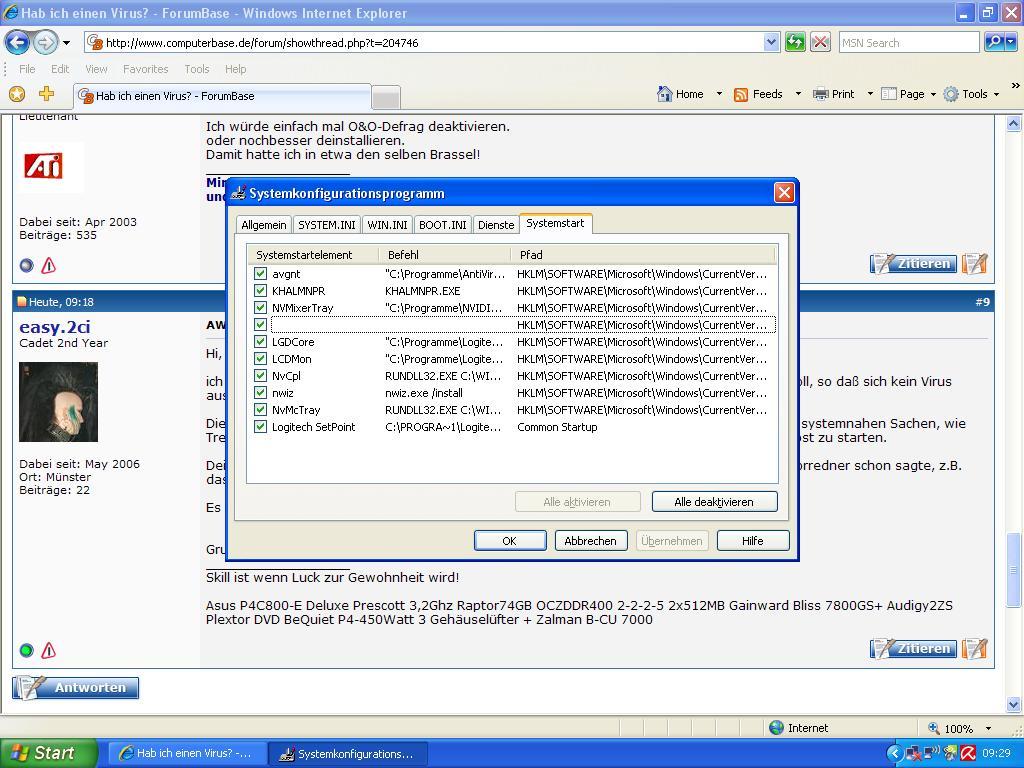1024x768 pixels.
Task: Open the Page toolbar menu
Action: point(908,94)
